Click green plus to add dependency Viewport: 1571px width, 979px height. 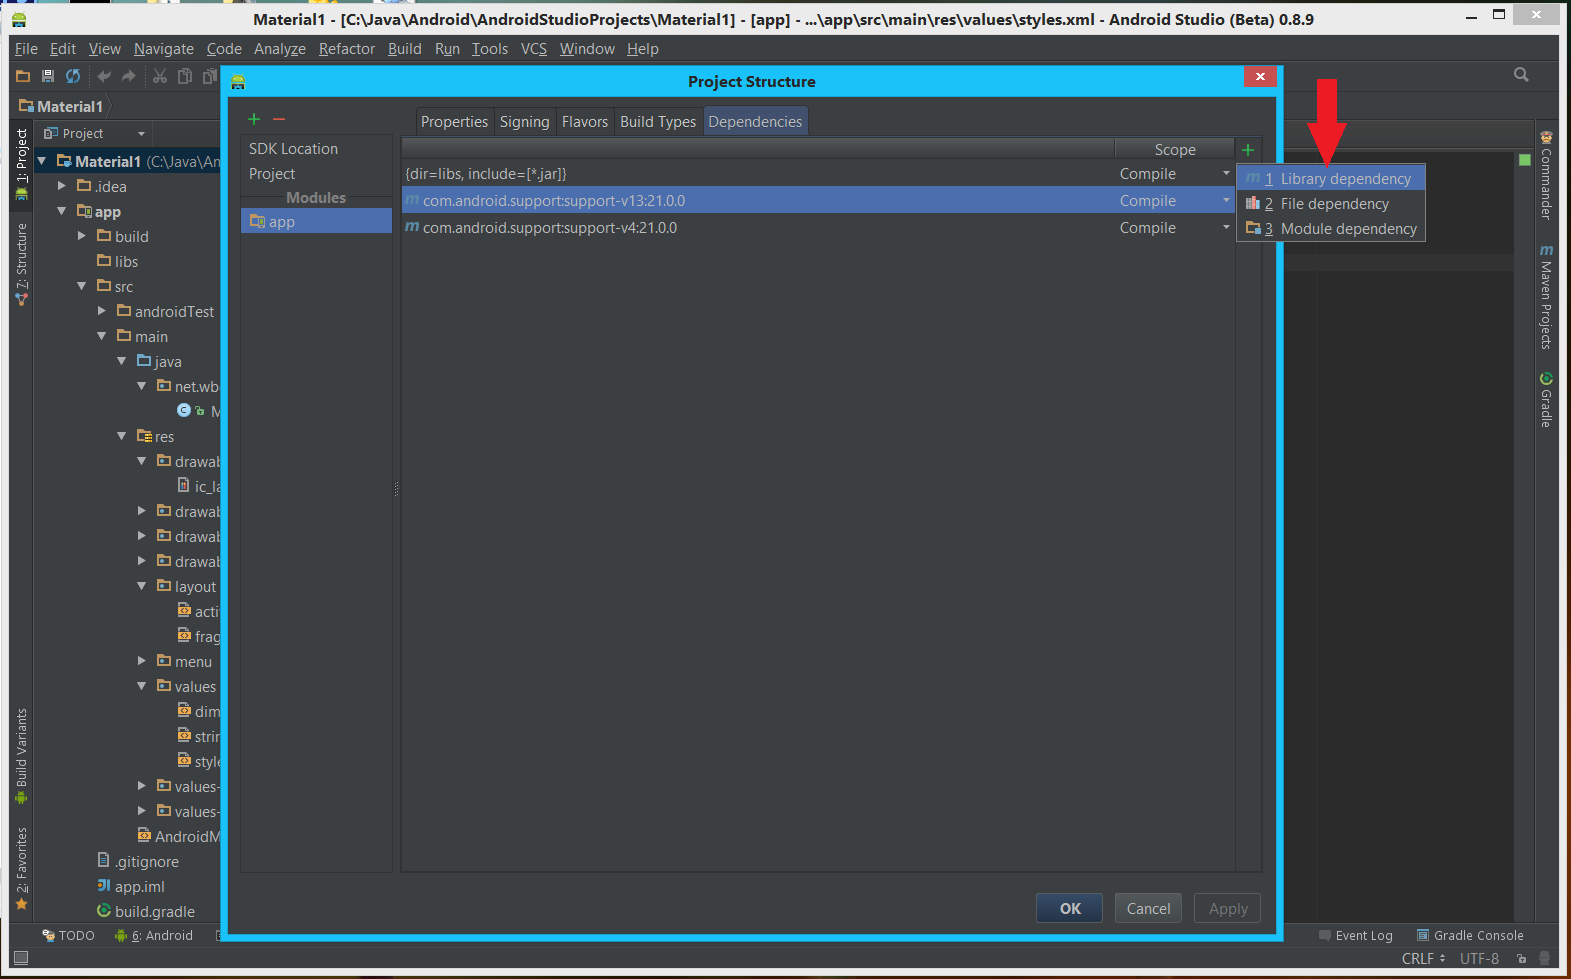click(x=1248, y=150)
